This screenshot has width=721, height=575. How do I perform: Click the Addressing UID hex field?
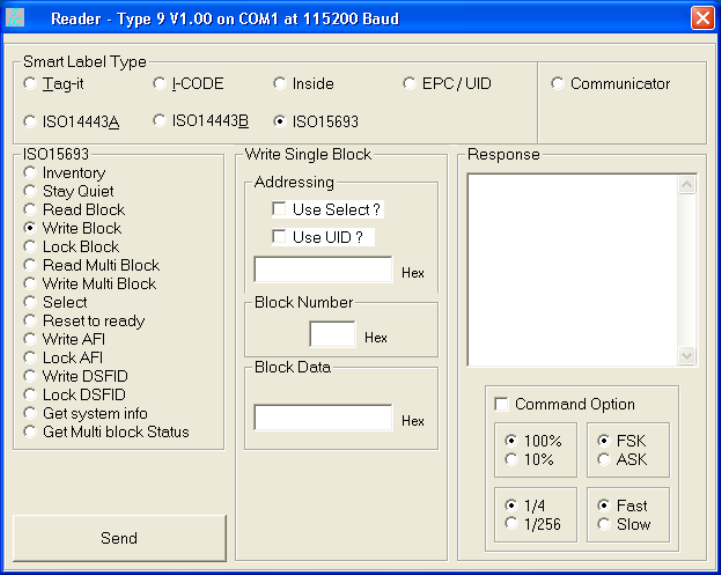[323, 270]
